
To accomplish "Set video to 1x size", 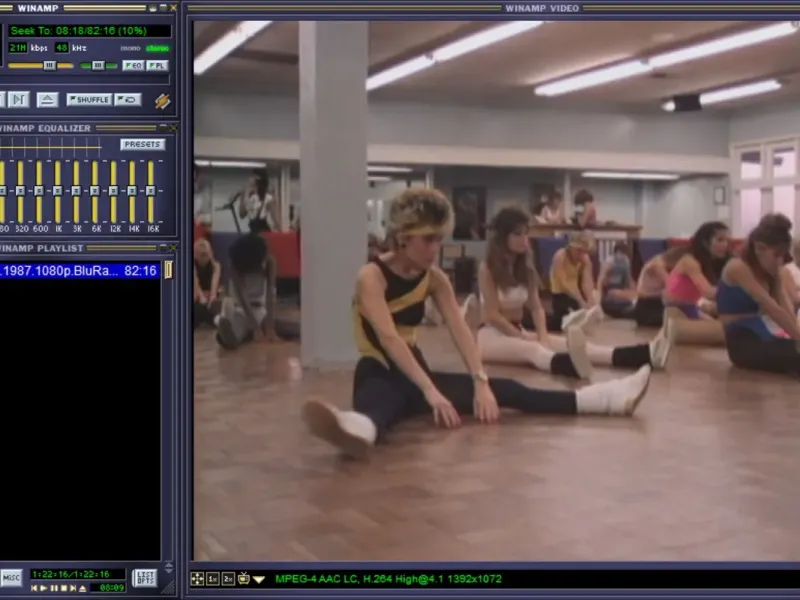I will pos(213,579).
